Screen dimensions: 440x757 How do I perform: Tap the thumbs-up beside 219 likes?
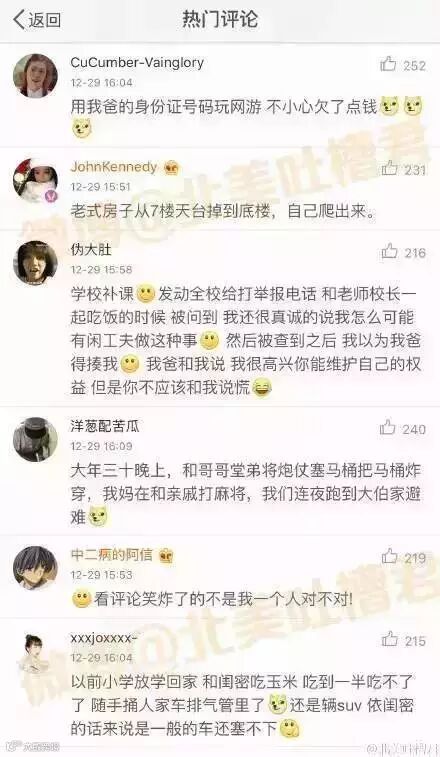389,556
